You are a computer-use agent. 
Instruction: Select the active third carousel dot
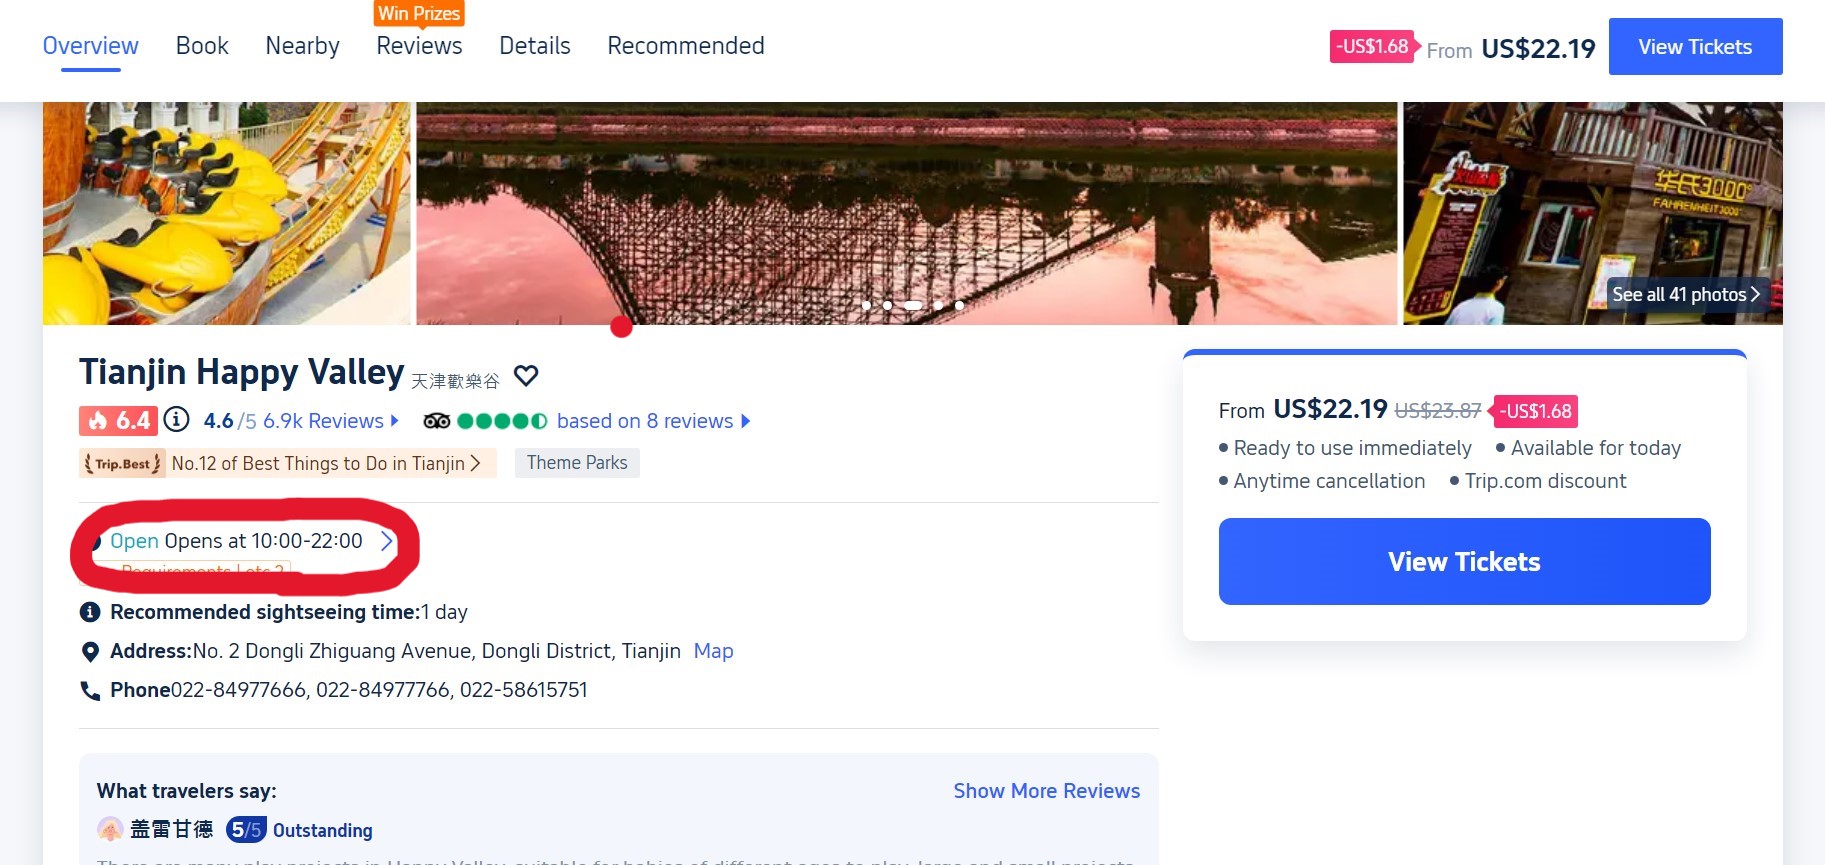913,305
